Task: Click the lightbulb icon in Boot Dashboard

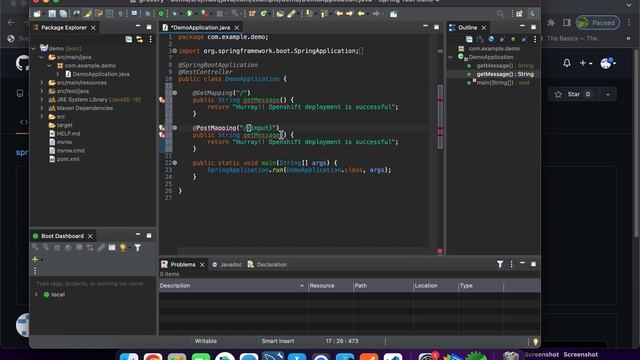Action: (x=123, y=248)
